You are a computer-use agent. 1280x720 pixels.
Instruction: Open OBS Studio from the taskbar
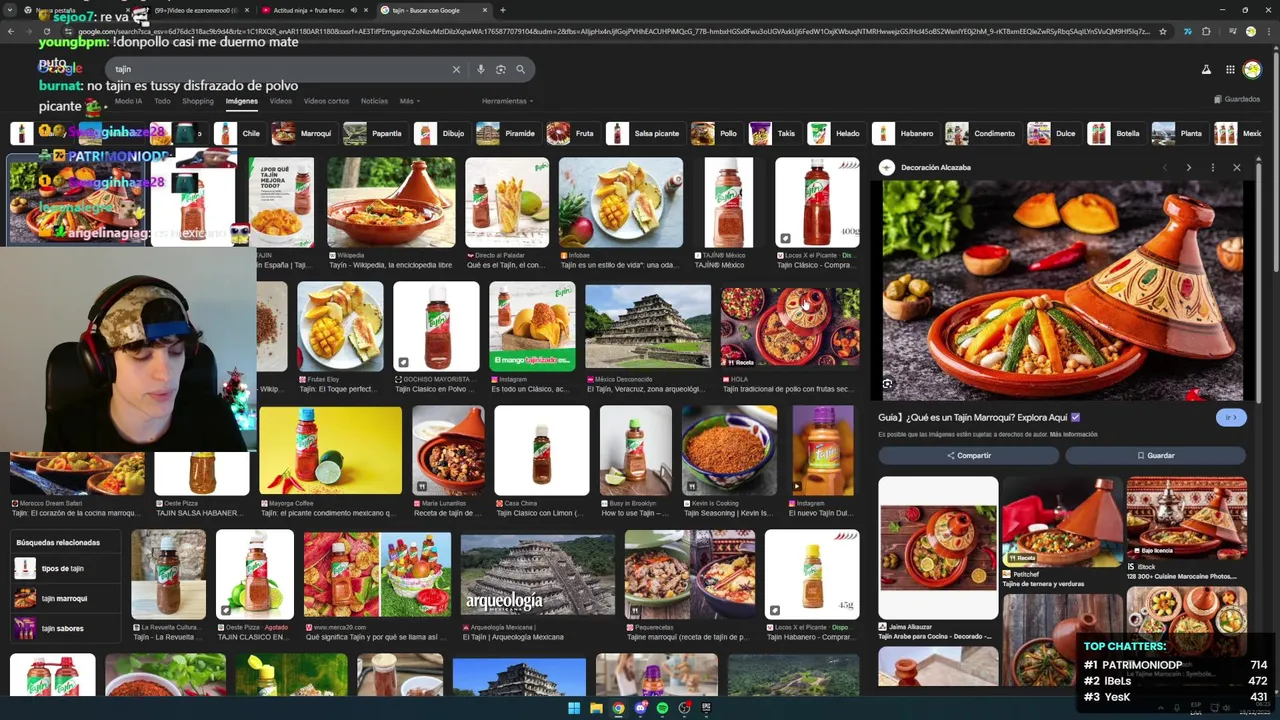(x=684, y=708)
